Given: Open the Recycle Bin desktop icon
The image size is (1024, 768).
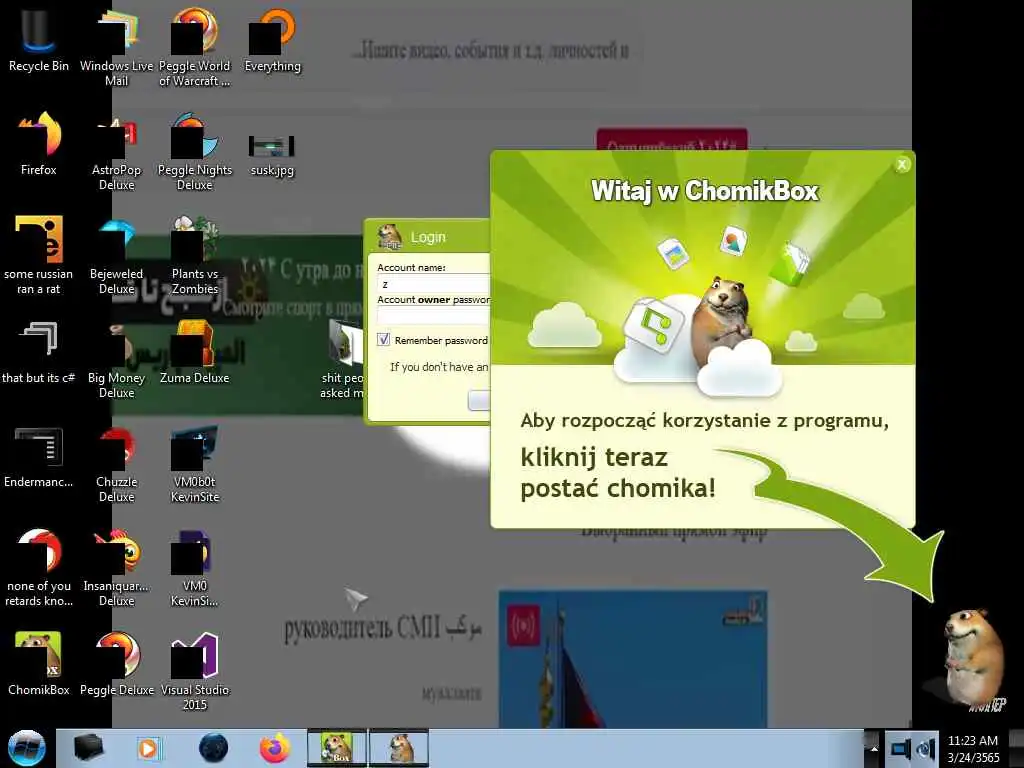Looking at the screenshot, I should [x=39, y=40].
